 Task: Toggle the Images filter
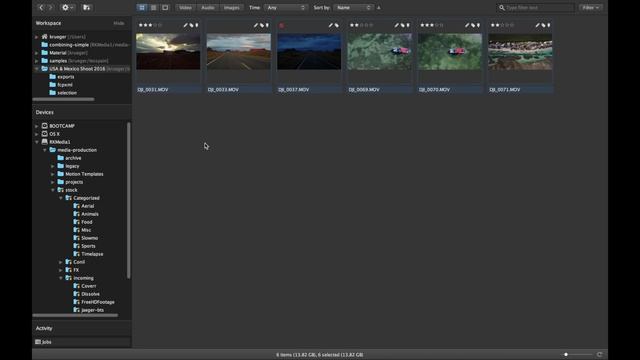click(x=231, y=8)
